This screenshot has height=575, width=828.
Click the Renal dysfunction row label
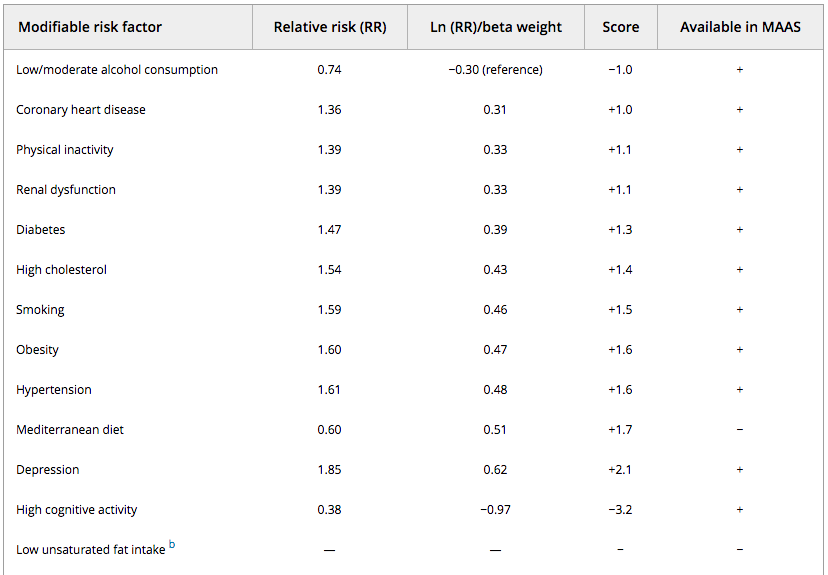pos(65,190)
